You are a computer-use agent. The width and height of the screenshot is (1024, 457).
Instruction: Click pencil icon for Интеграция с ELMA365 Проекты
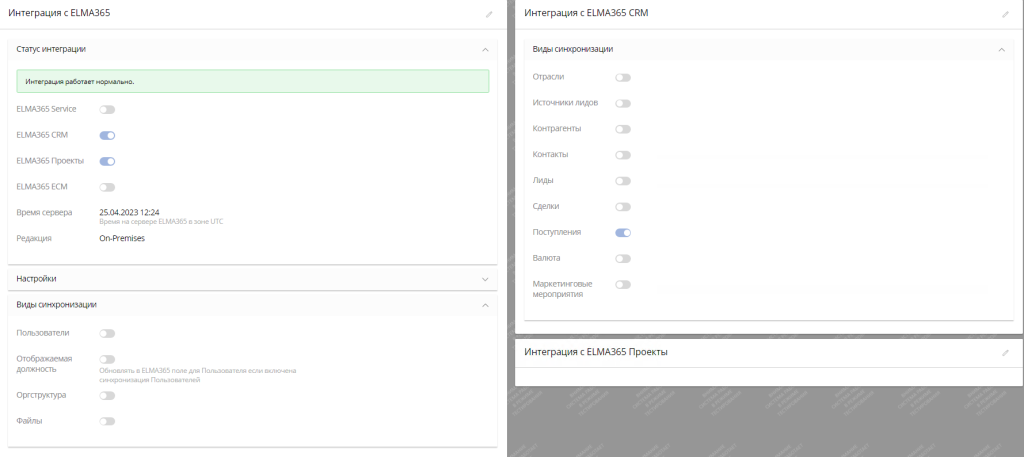coord(1005,353)
